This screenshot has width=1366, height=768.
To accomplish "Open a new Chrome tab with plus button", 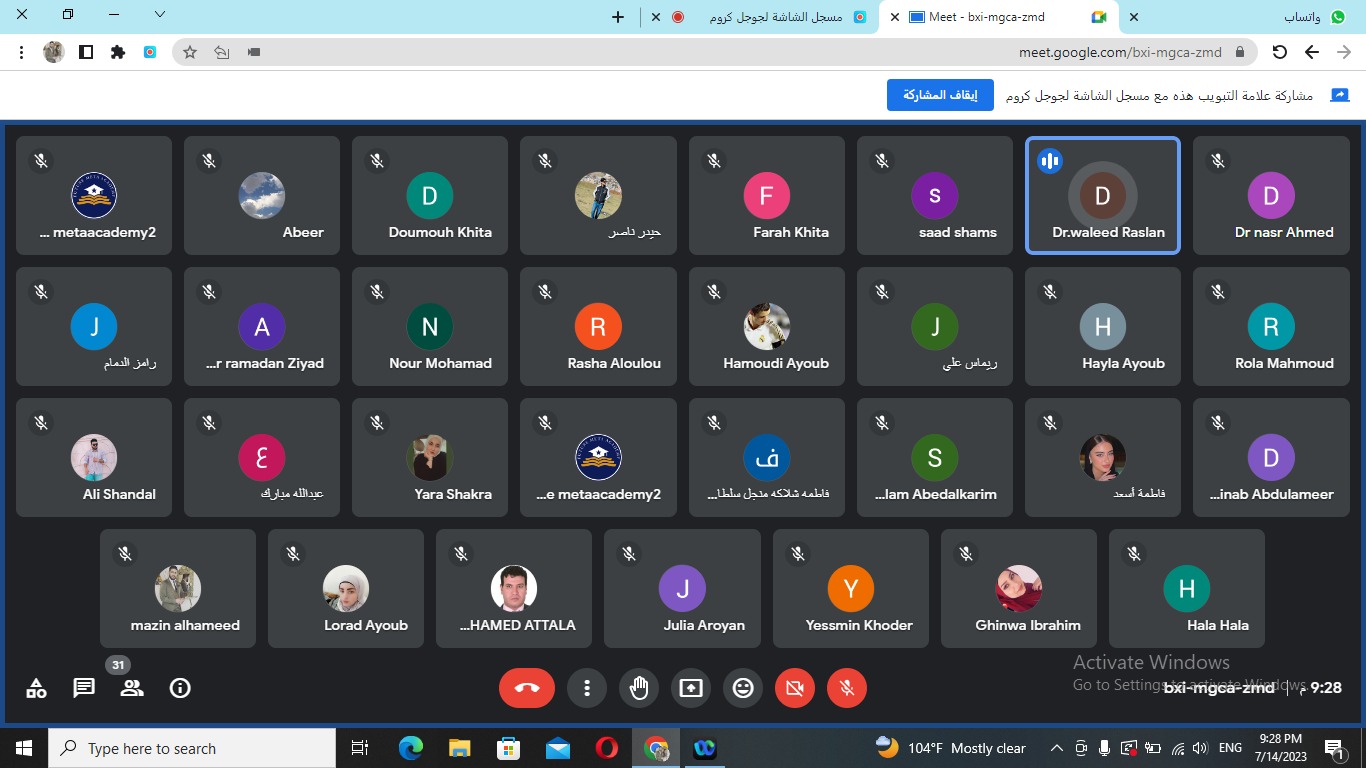I will click(x=618, y=17).
